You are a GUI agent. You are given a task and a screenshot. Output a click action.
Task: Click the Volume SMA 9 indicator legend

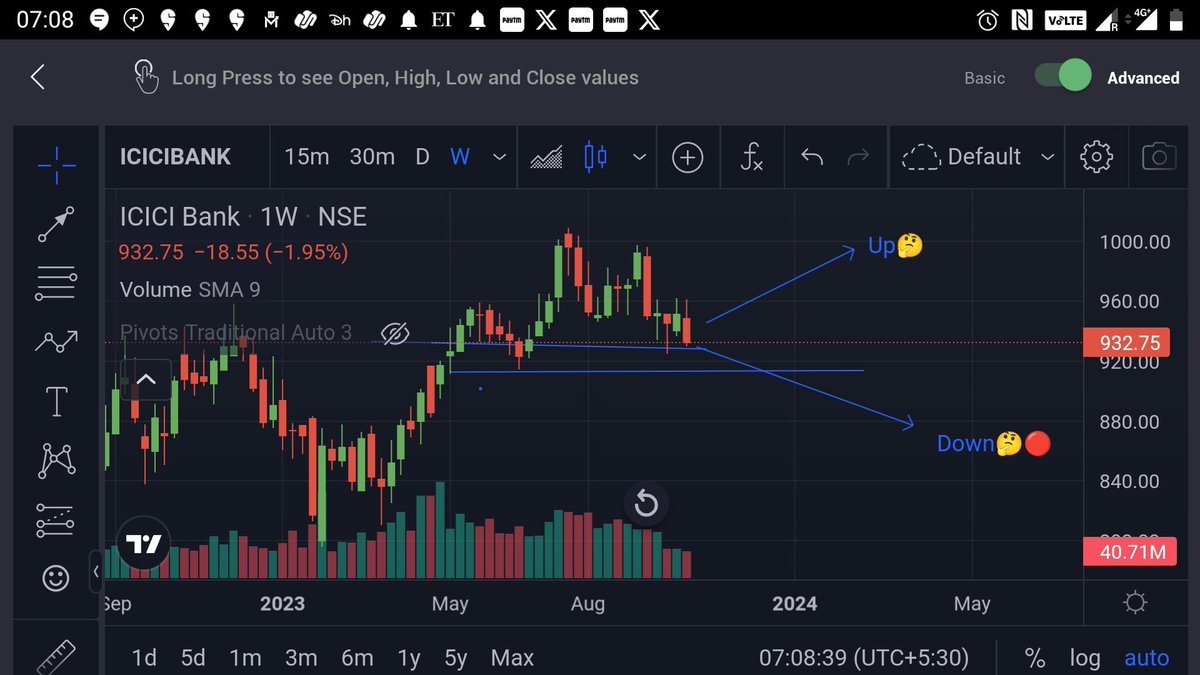pyautogui.click(x=190, y=290)
